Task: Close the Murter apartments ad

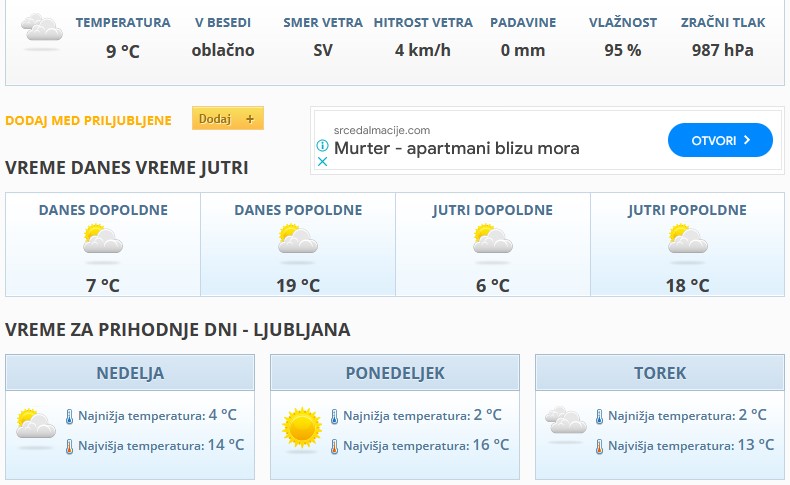Action: (x=322, y=160)
